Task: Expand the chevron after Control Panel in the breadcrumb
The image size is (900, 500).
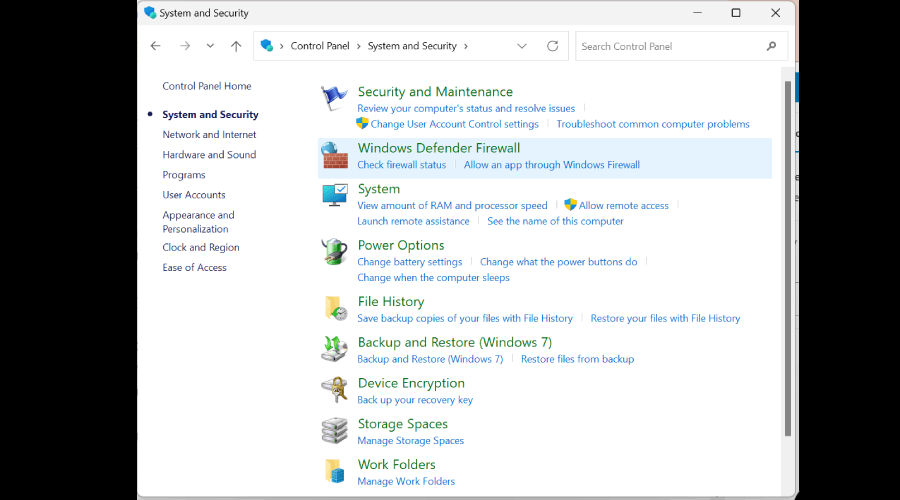Action: click(359, 46)
